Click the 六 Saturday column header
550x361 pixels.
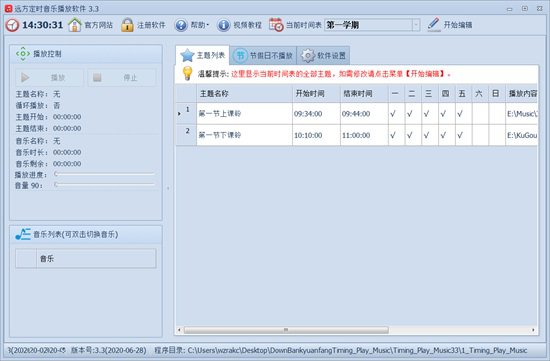coord(479,94)
